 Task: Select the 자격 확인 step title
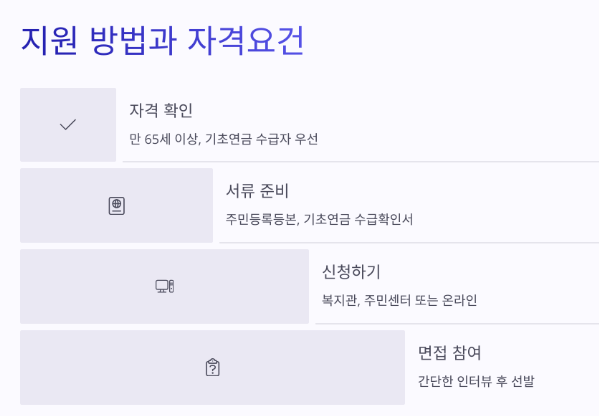(x=161, y=110)
